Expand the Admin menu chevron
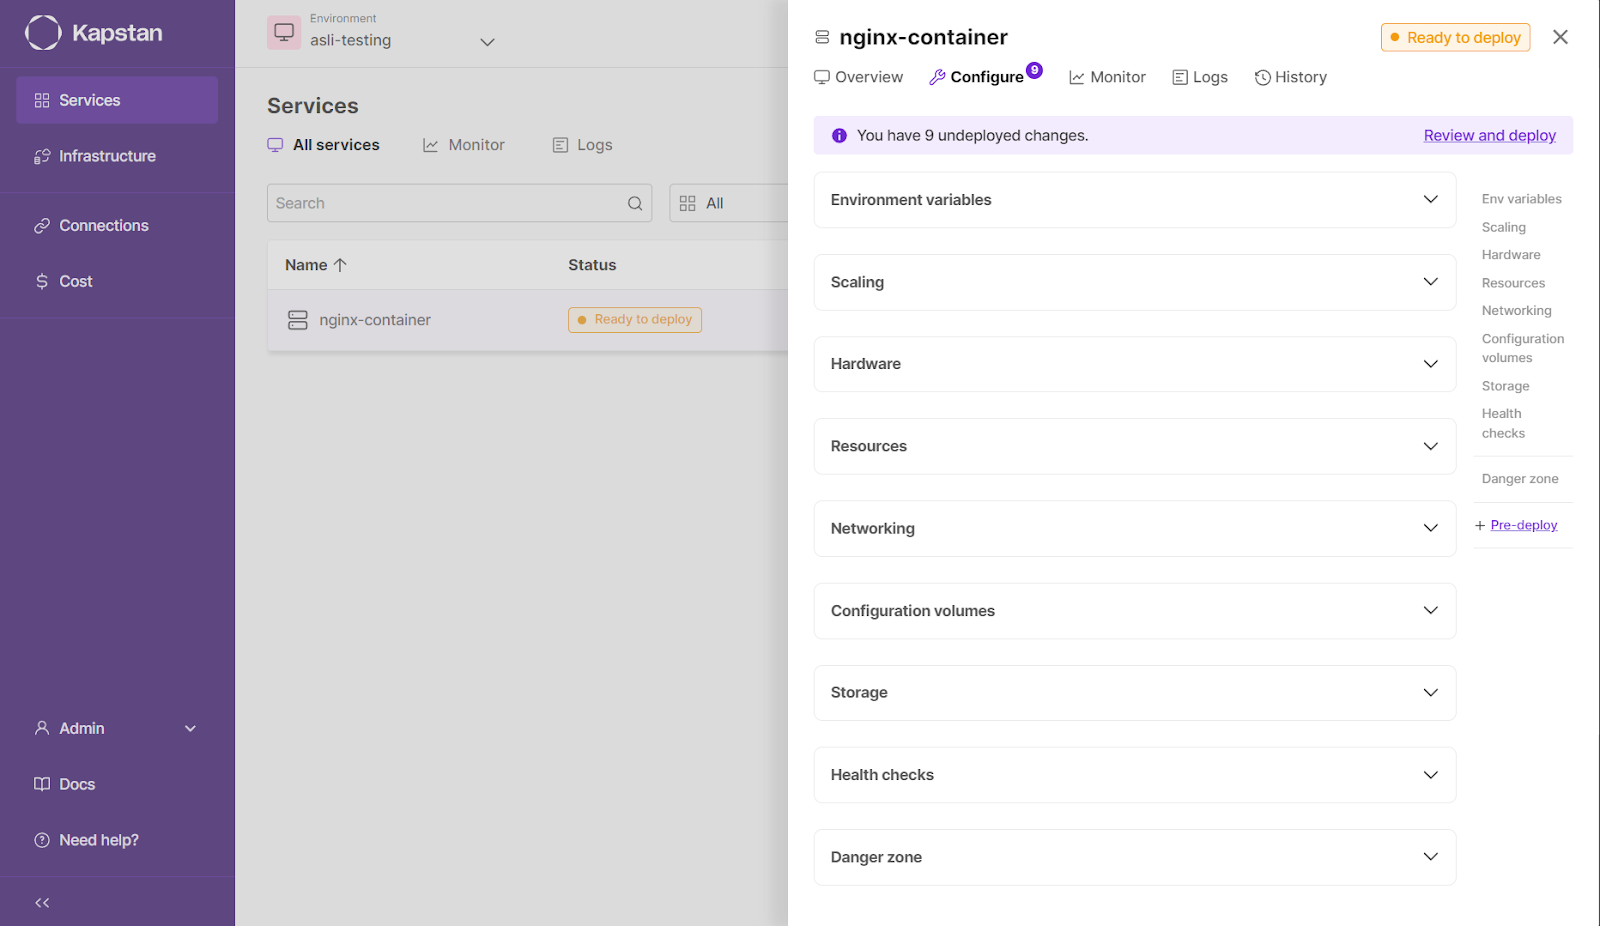 point(190,729)
